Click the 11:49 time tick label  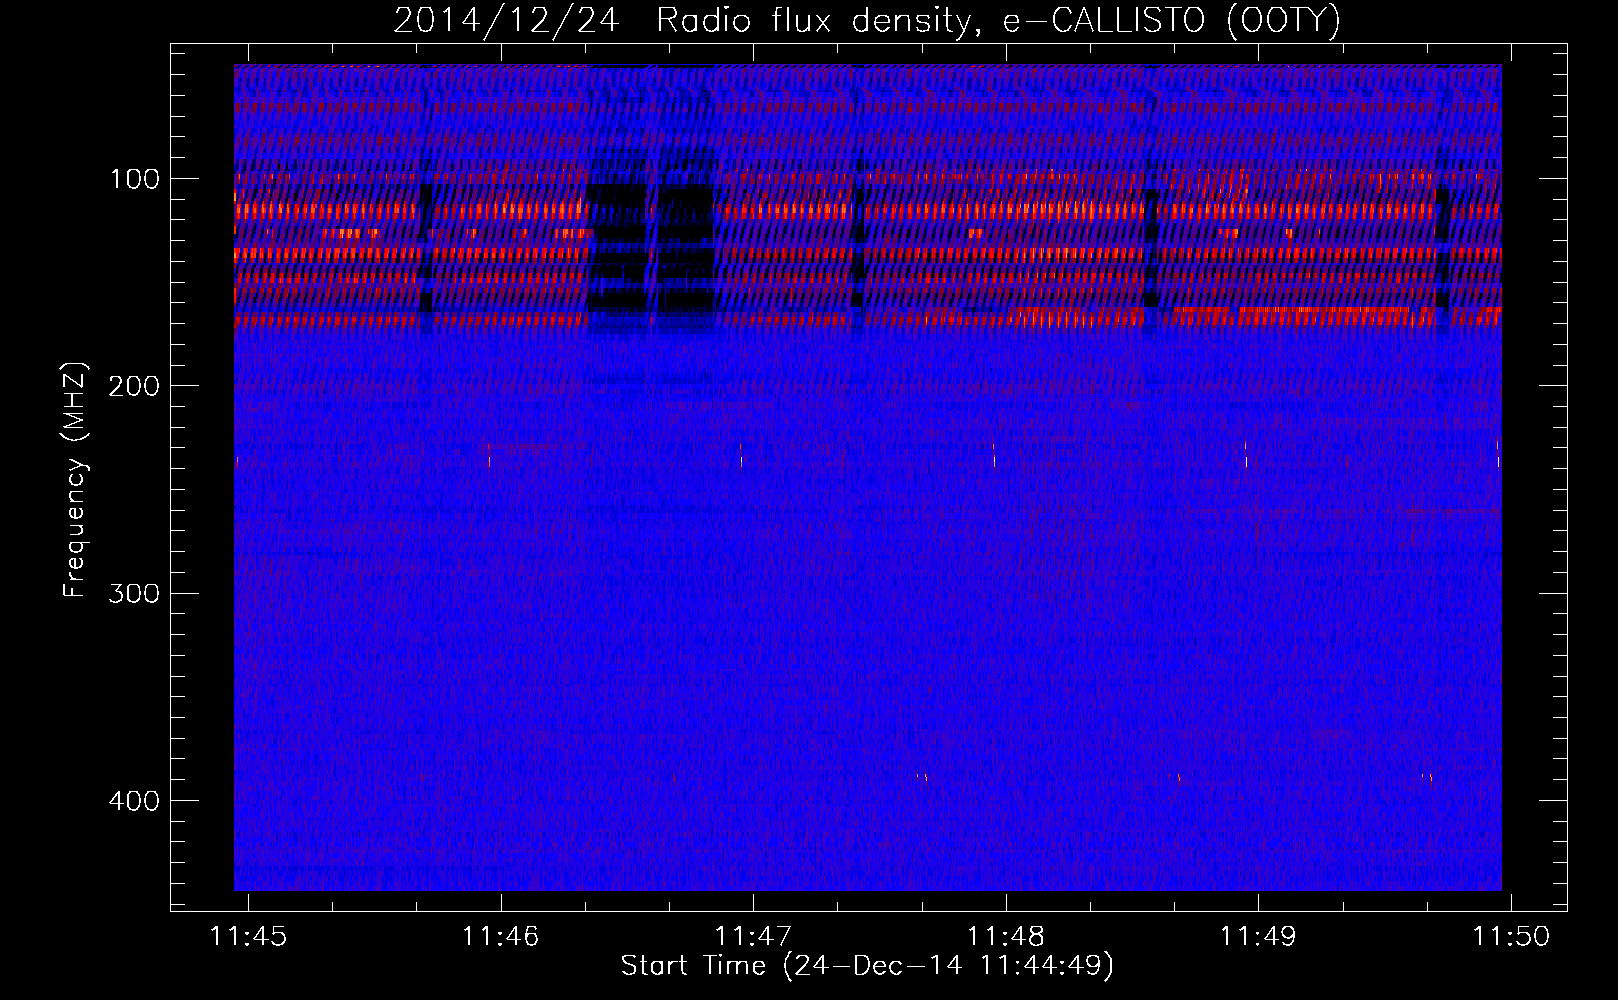[x=1257, y=936]
